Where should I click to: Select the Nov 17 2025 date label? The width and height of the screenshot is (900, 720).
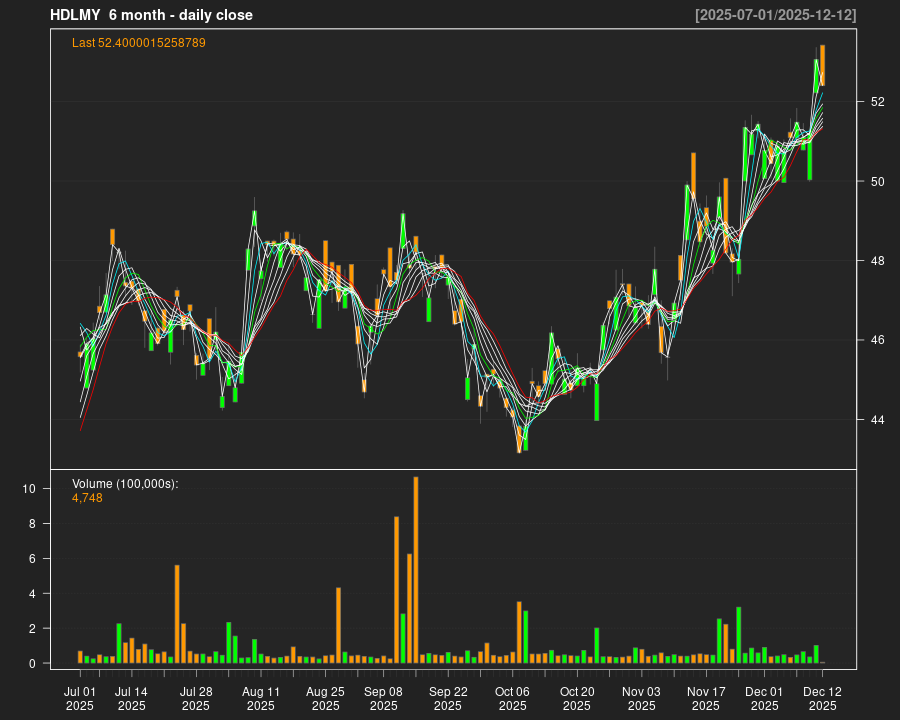point(706,698)
